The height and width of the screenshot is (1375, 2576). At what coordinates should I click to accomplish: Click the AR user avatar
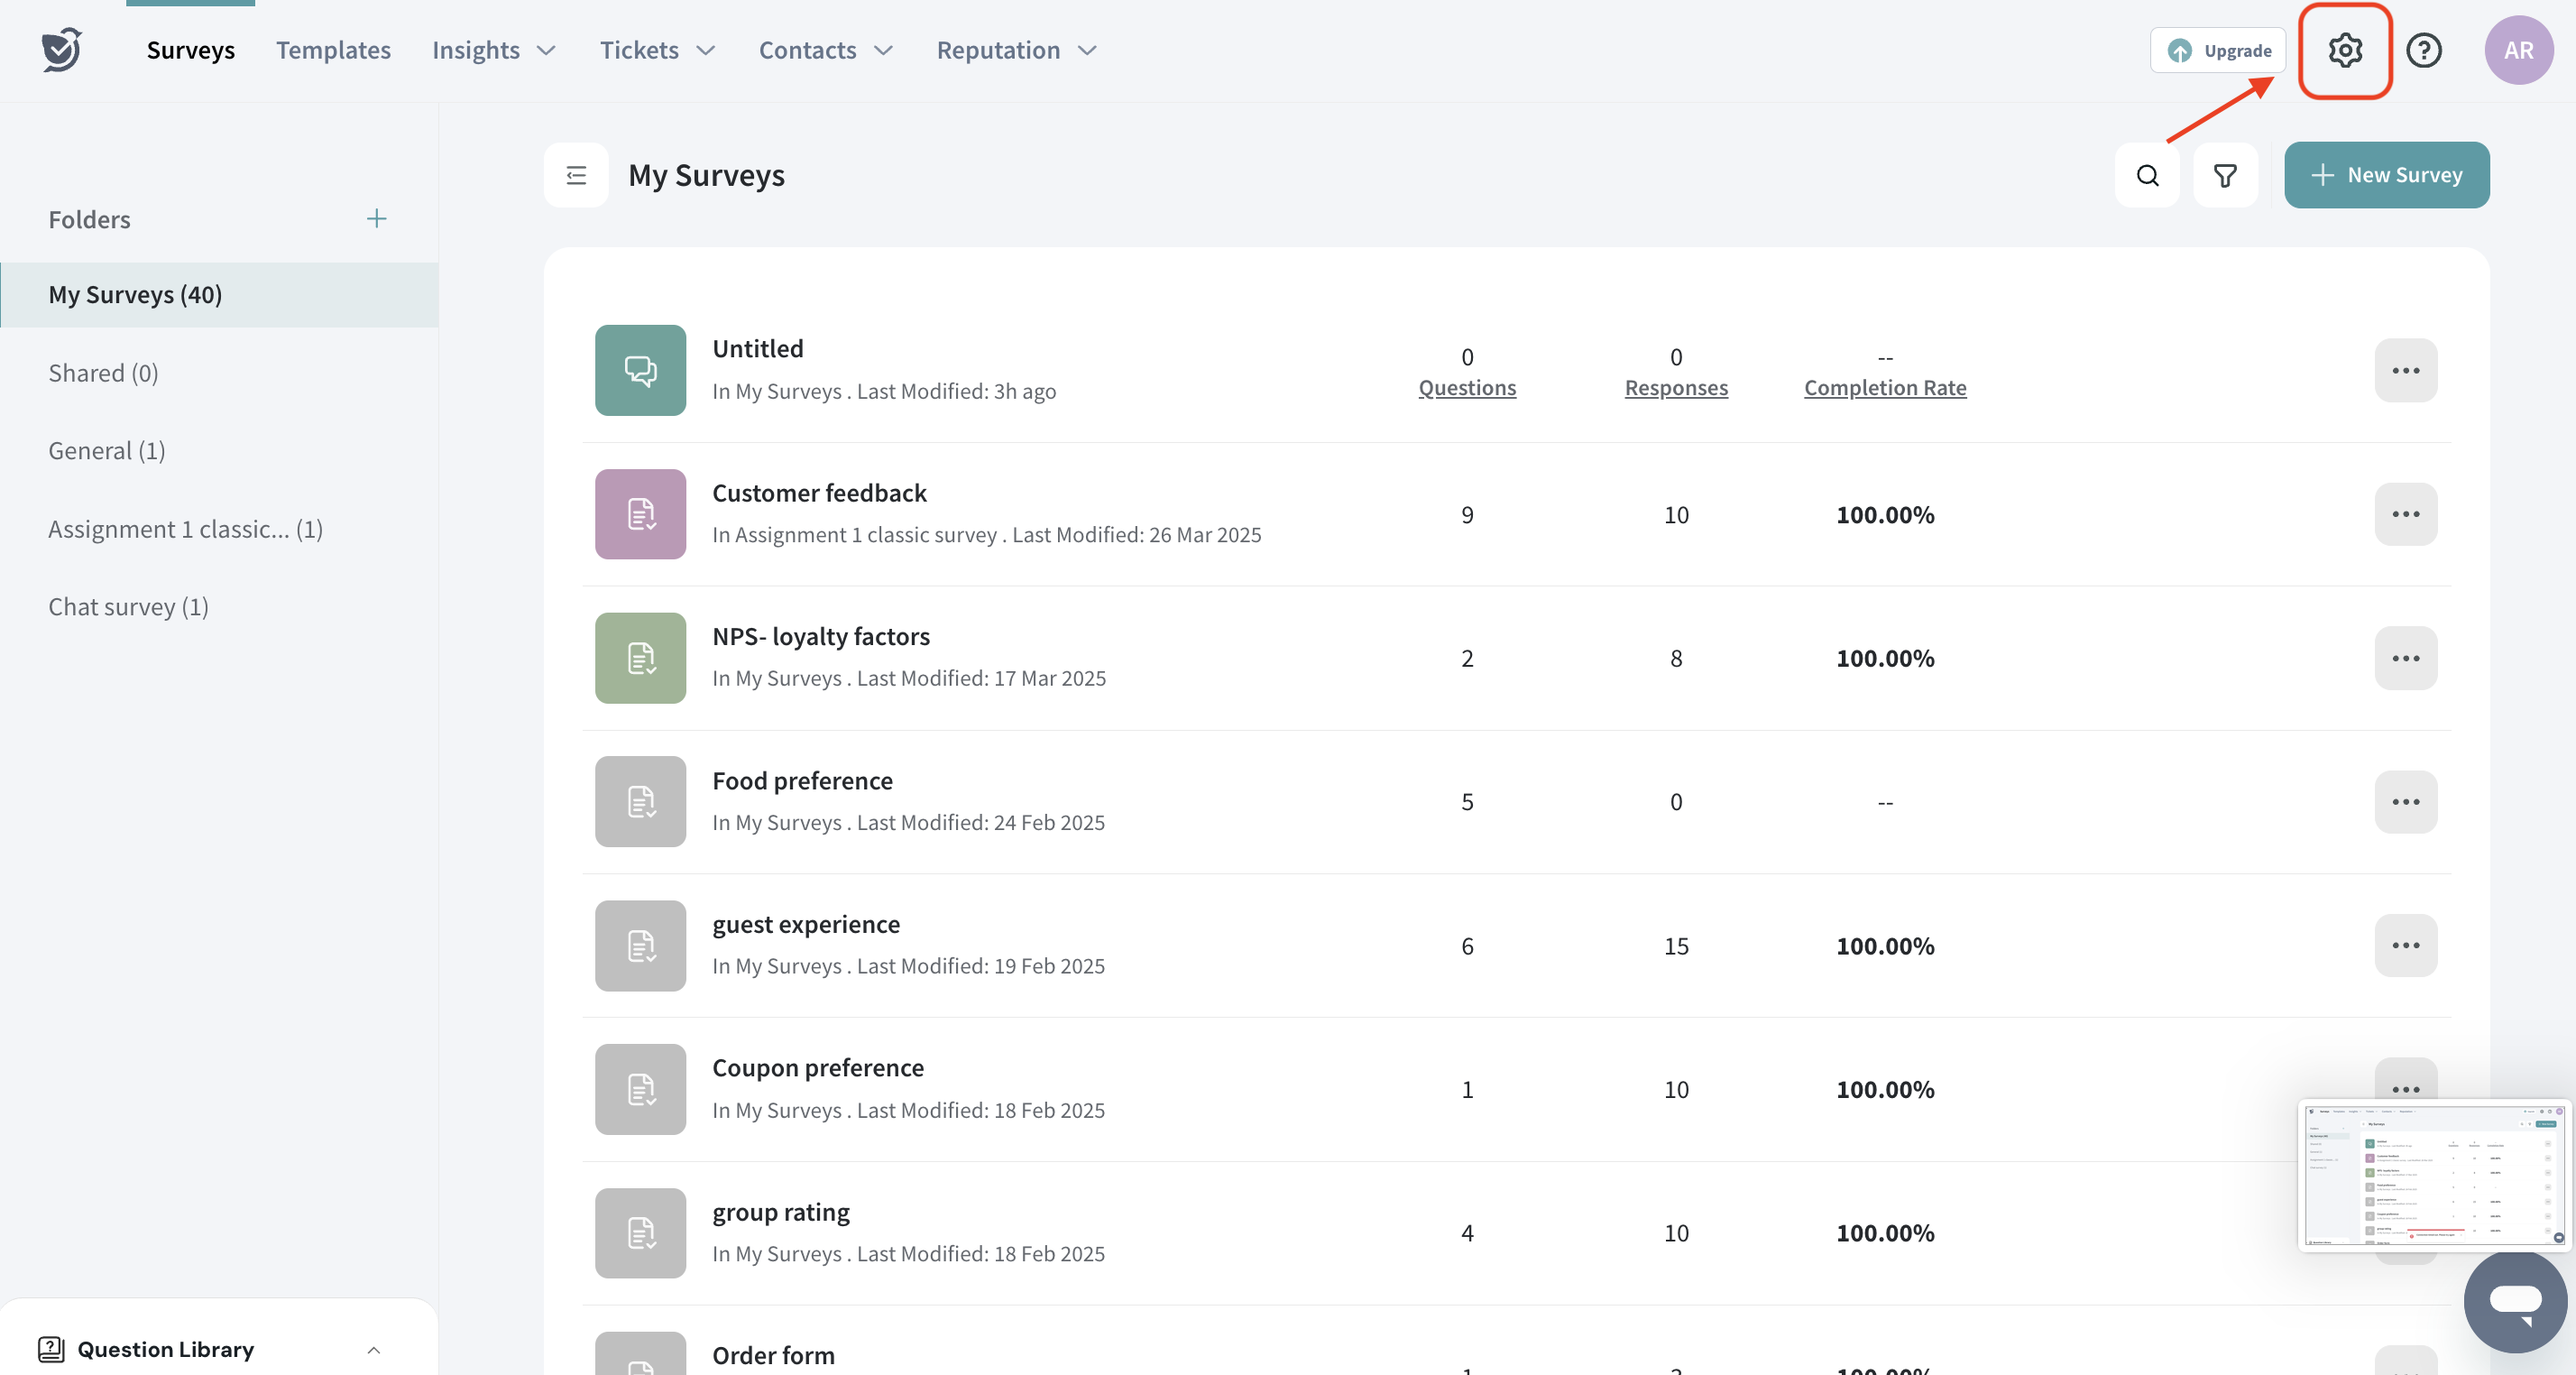point(2517,50)
